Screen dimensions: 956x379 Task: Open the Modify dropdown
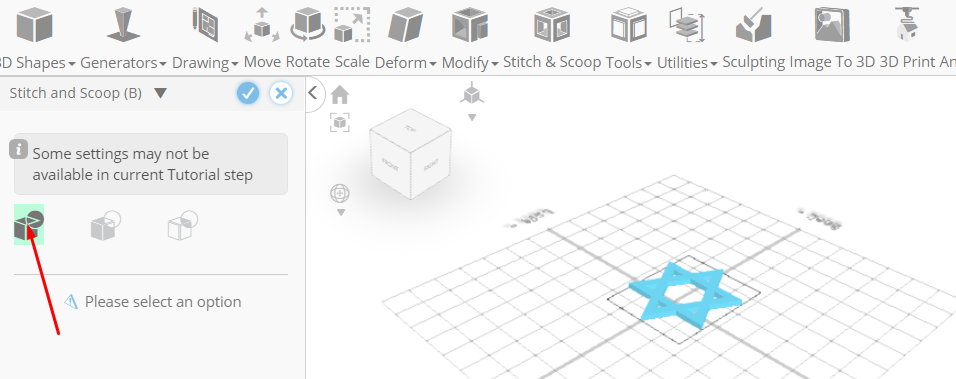point(470,38)
